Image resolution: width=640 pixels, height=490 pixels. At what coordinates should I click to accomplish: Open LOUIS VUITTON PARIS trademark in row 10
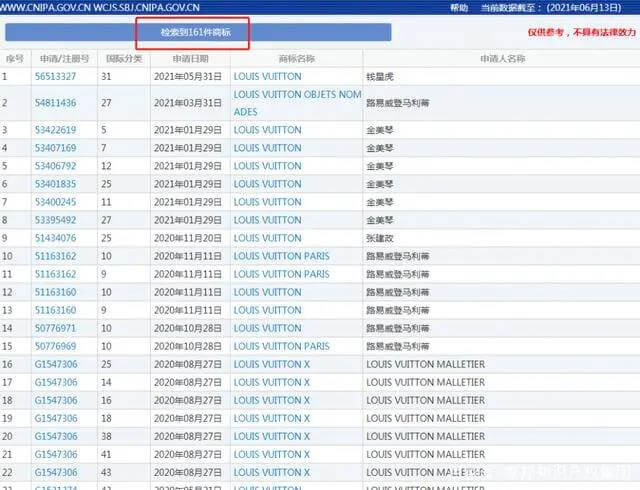coord(282,256)
